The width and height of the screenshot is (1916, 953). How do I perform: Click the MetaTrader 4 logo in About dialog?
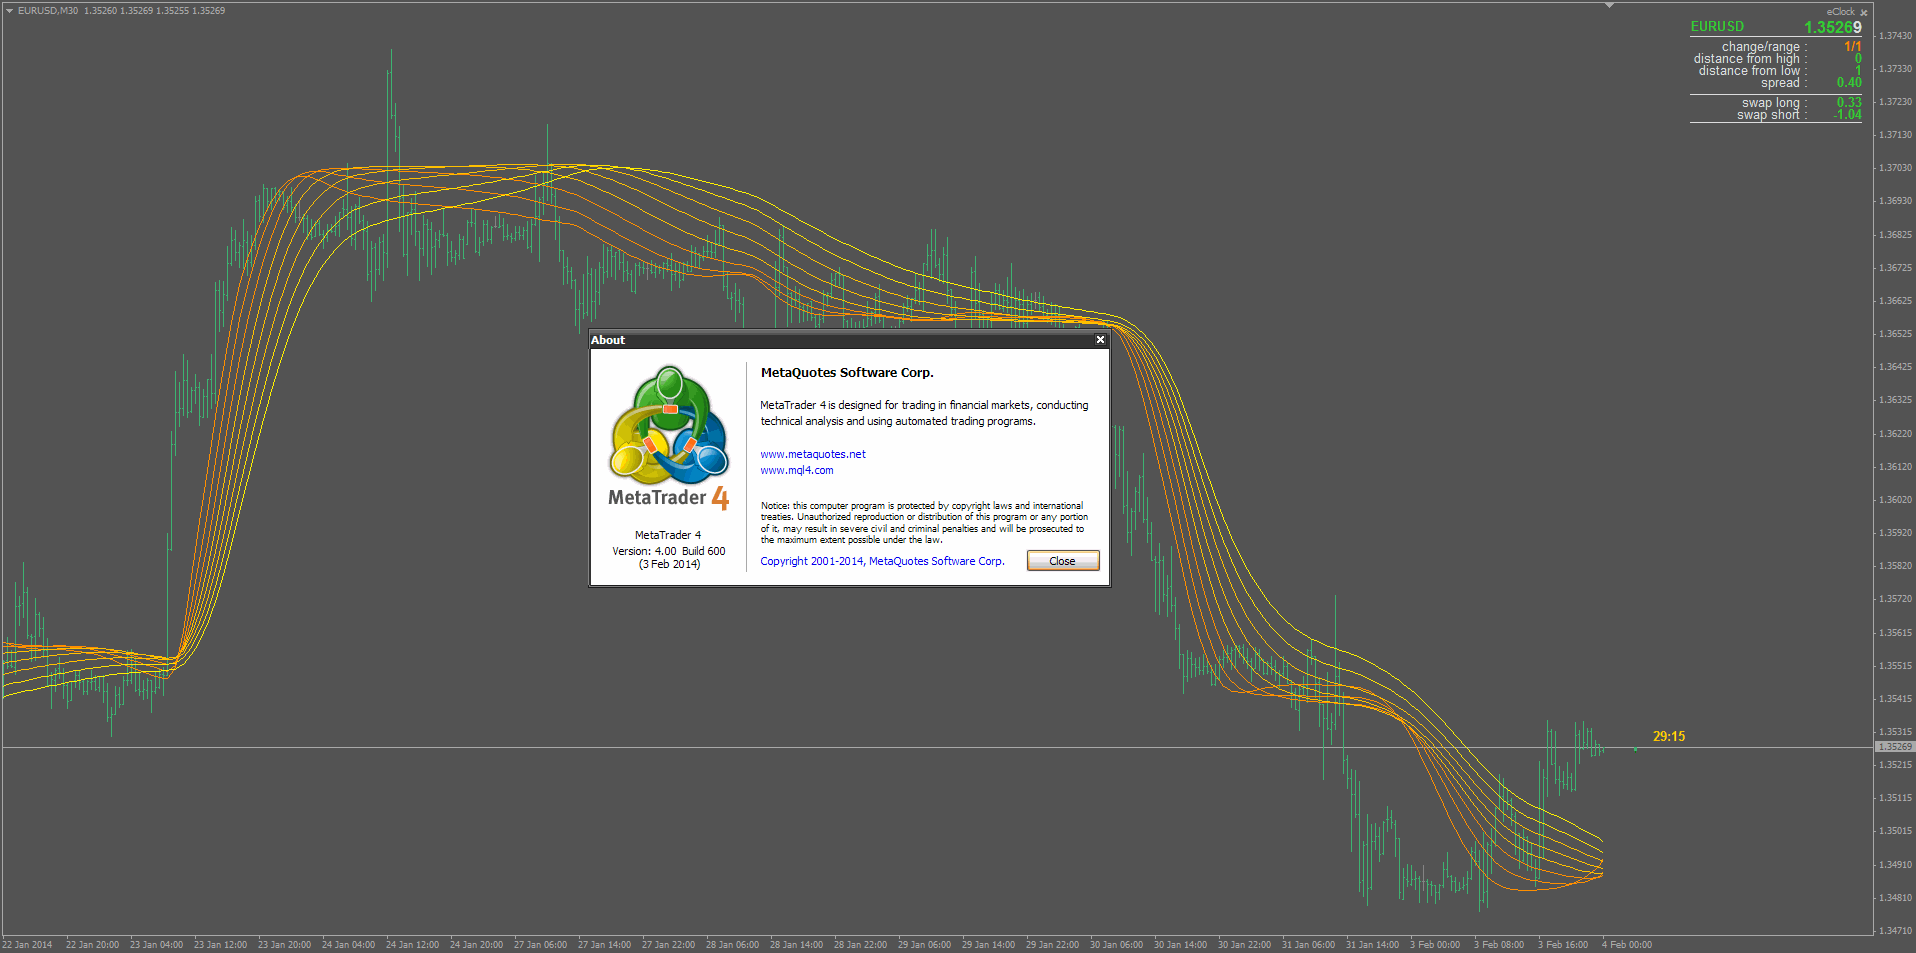click(669, 438)
